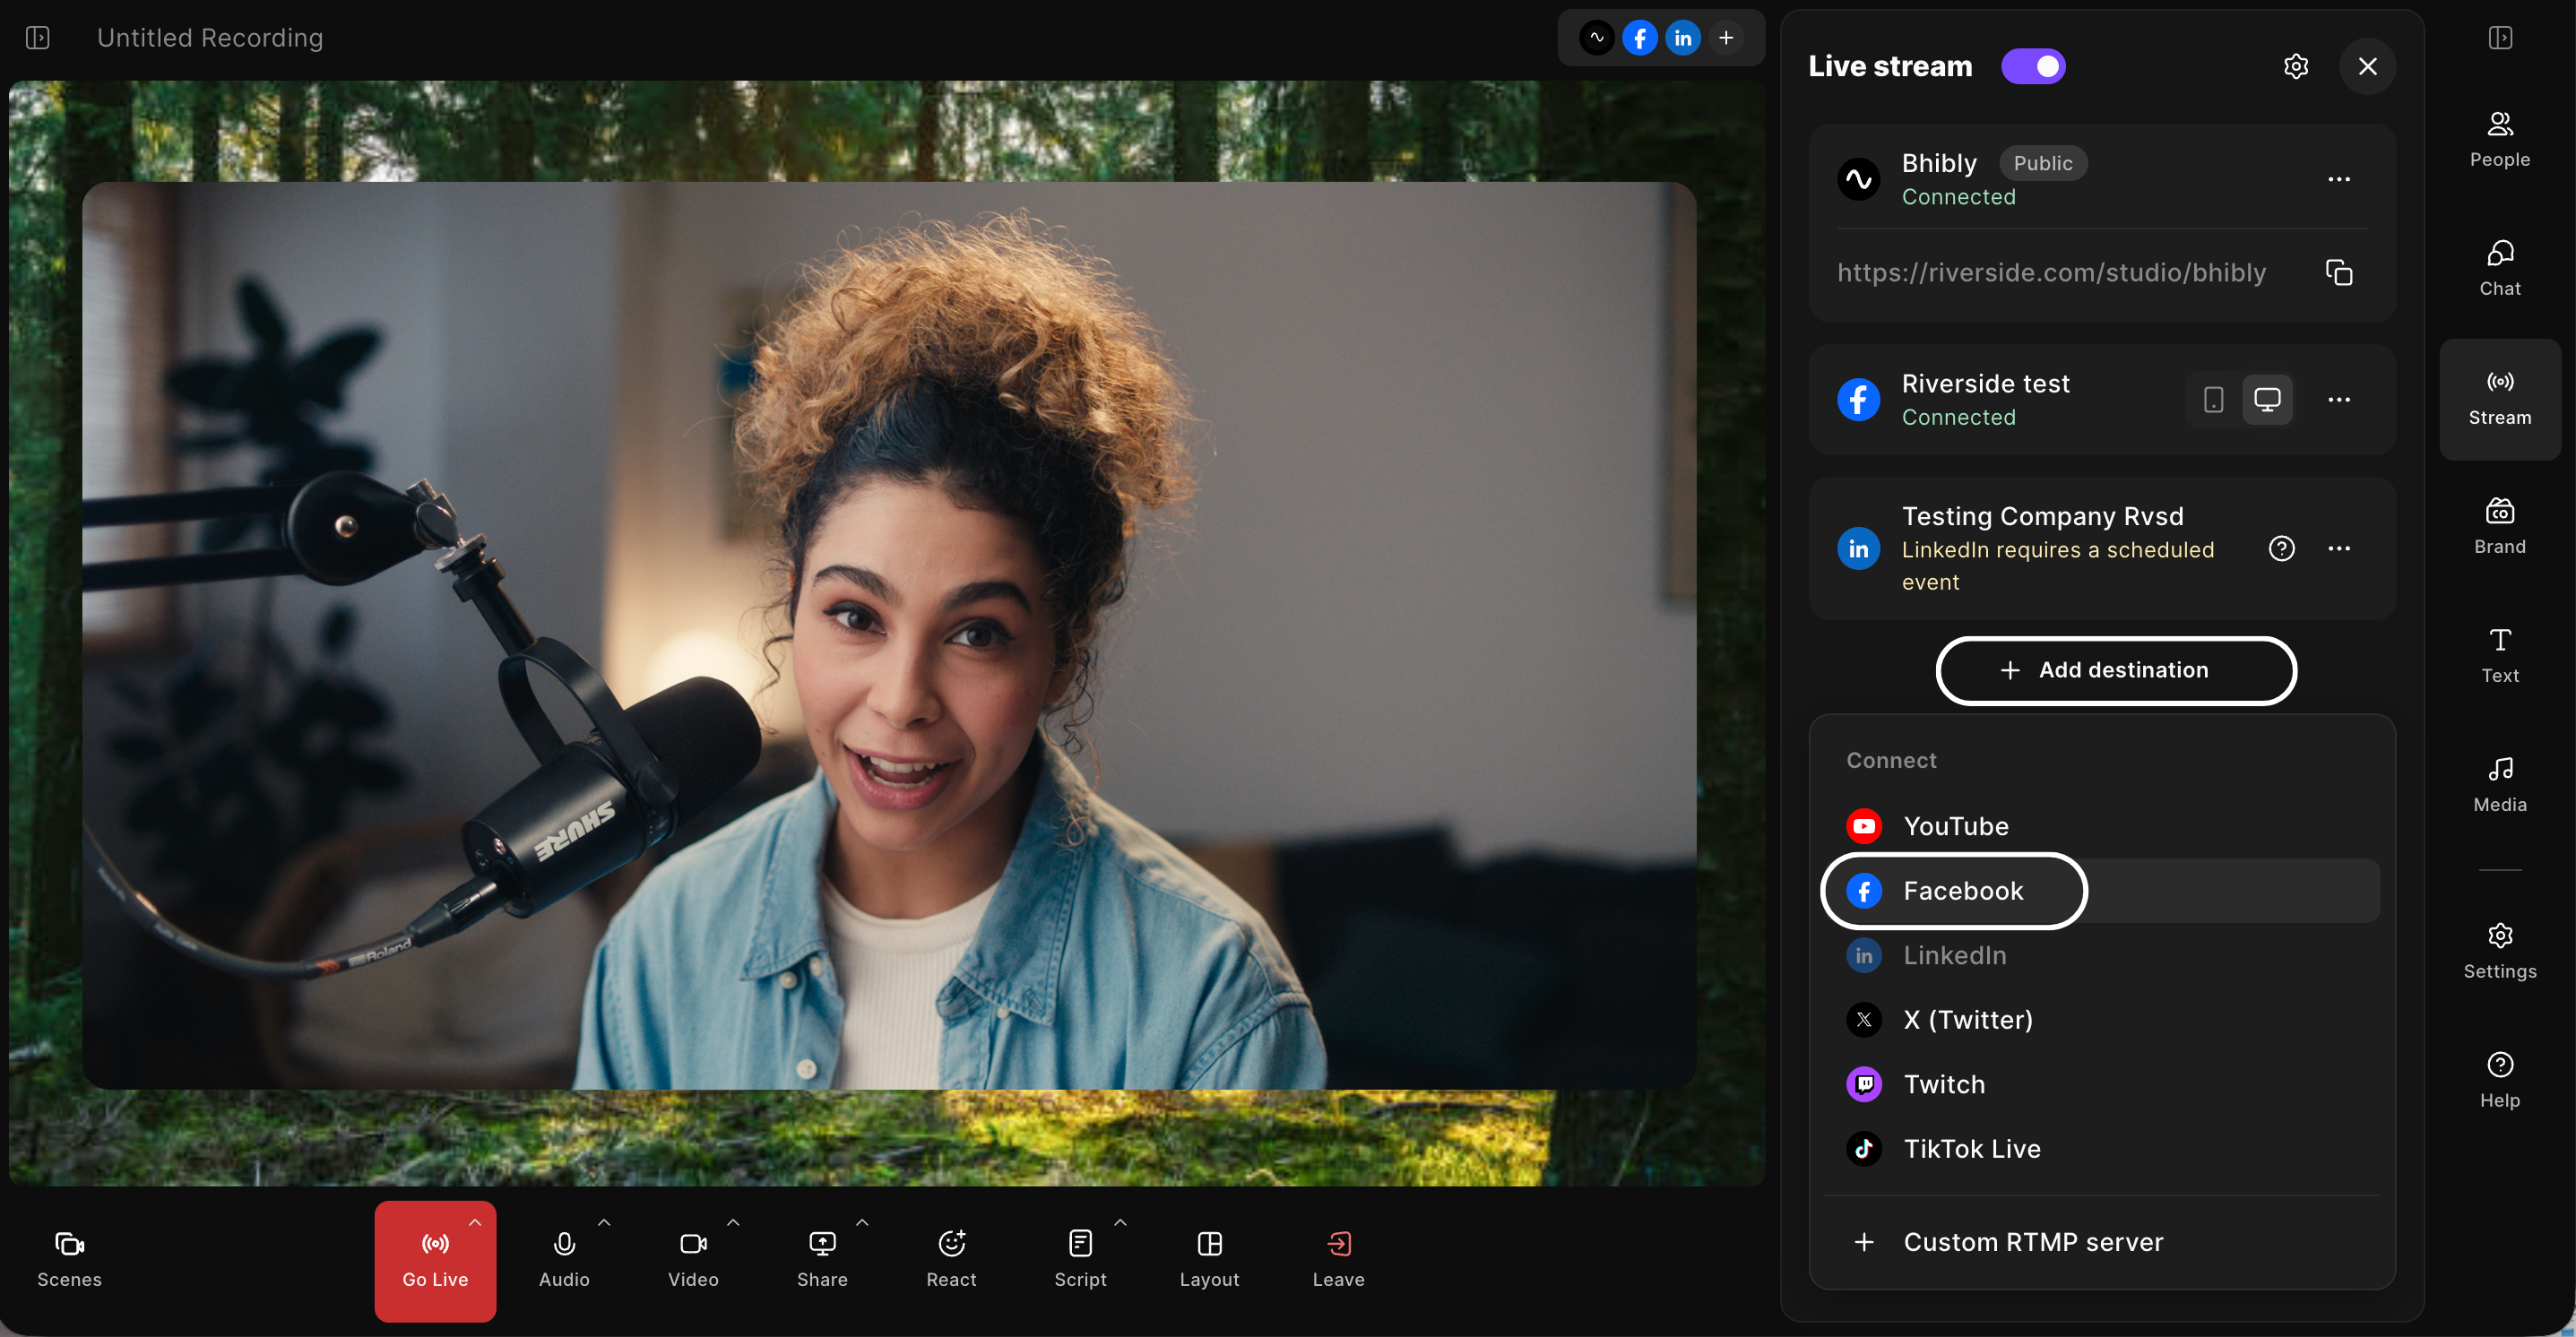Open the People sidebar panel

(x=2499, y=140)
